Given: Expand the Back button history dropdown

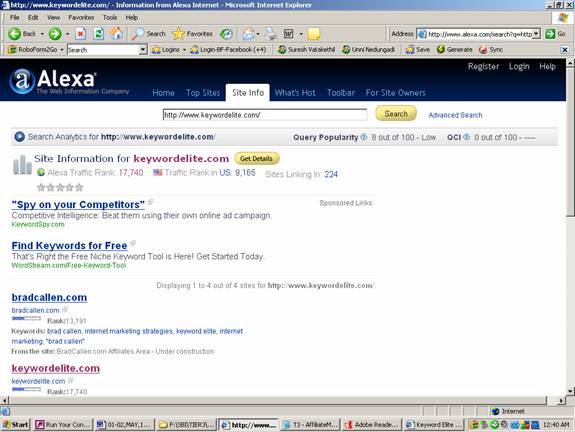Looking at the screenshot, I should point(42,34).
